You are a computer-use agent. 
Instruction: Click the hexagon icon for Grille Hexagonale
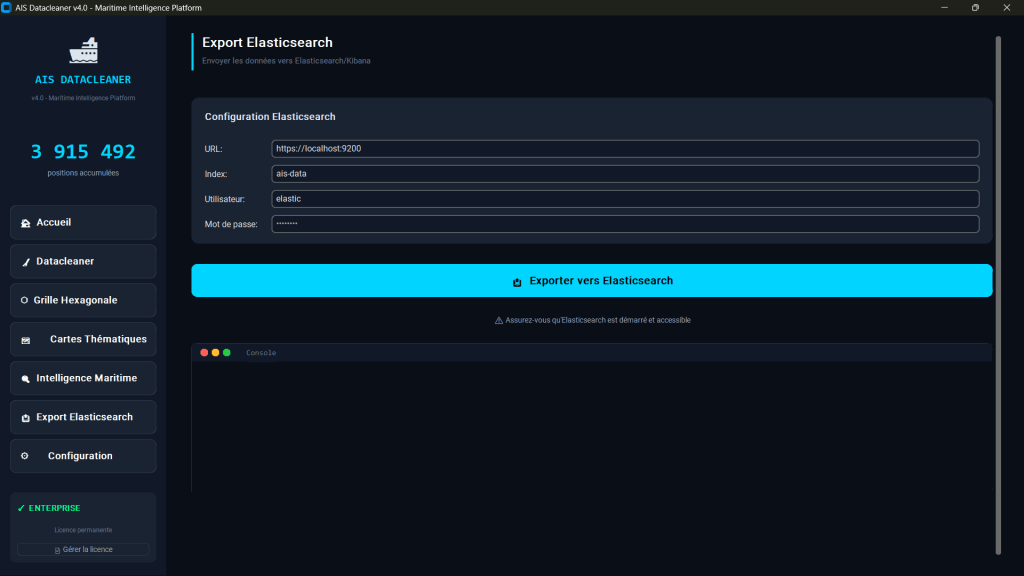[x=24, y=300]
